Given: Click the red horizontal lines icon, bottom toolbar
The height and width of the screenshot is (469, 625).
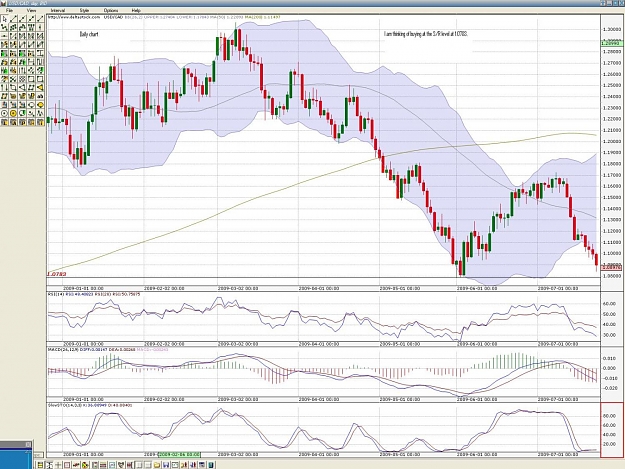Looking at the screenshot, I should 103,465.
